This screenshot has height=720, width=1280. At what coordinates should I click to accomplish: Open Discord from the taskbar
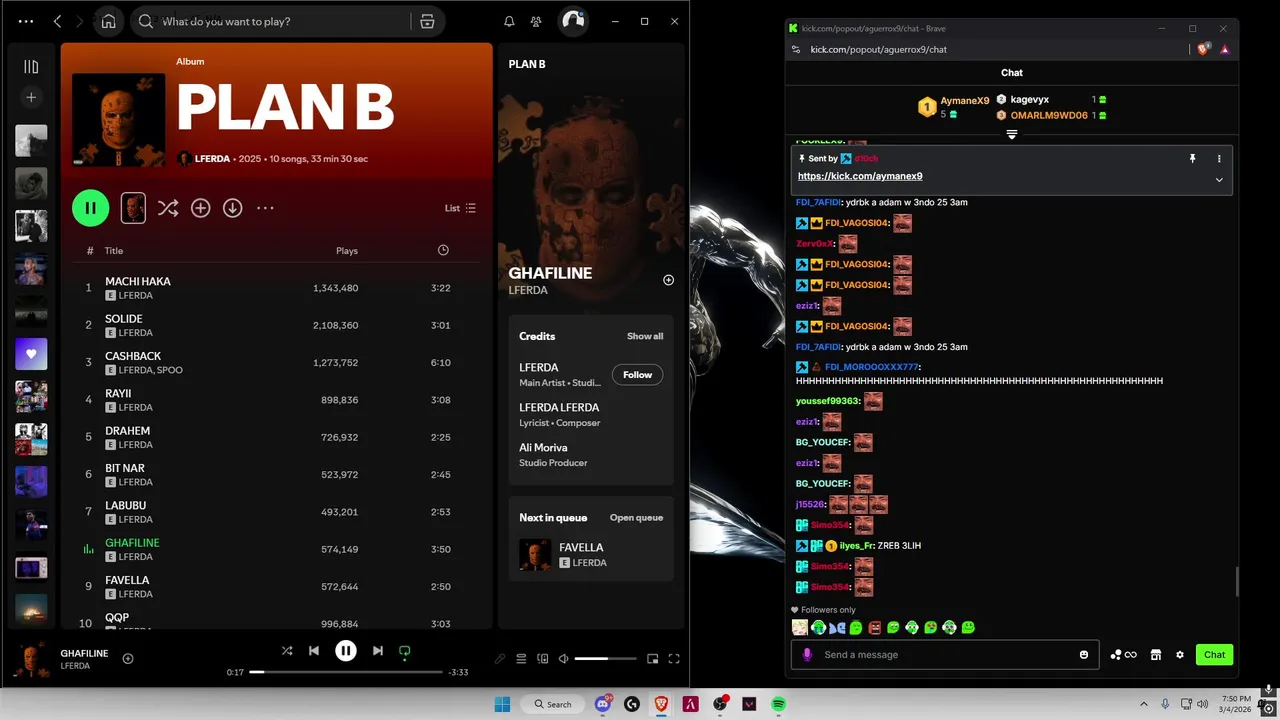603,704
